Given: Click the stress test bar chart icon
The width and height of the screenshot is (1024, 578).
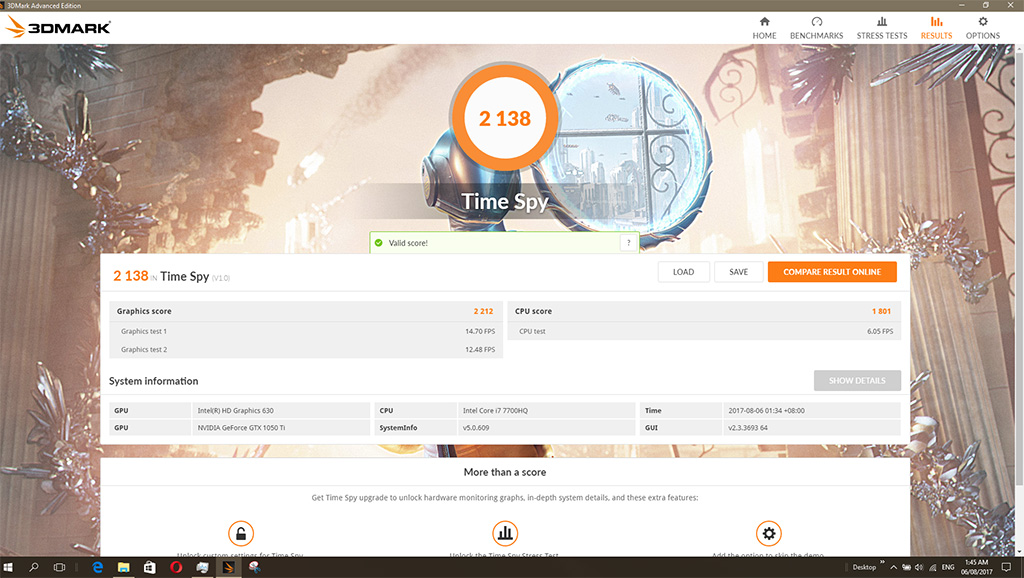Looking at the screenshot, I should 505,534.
